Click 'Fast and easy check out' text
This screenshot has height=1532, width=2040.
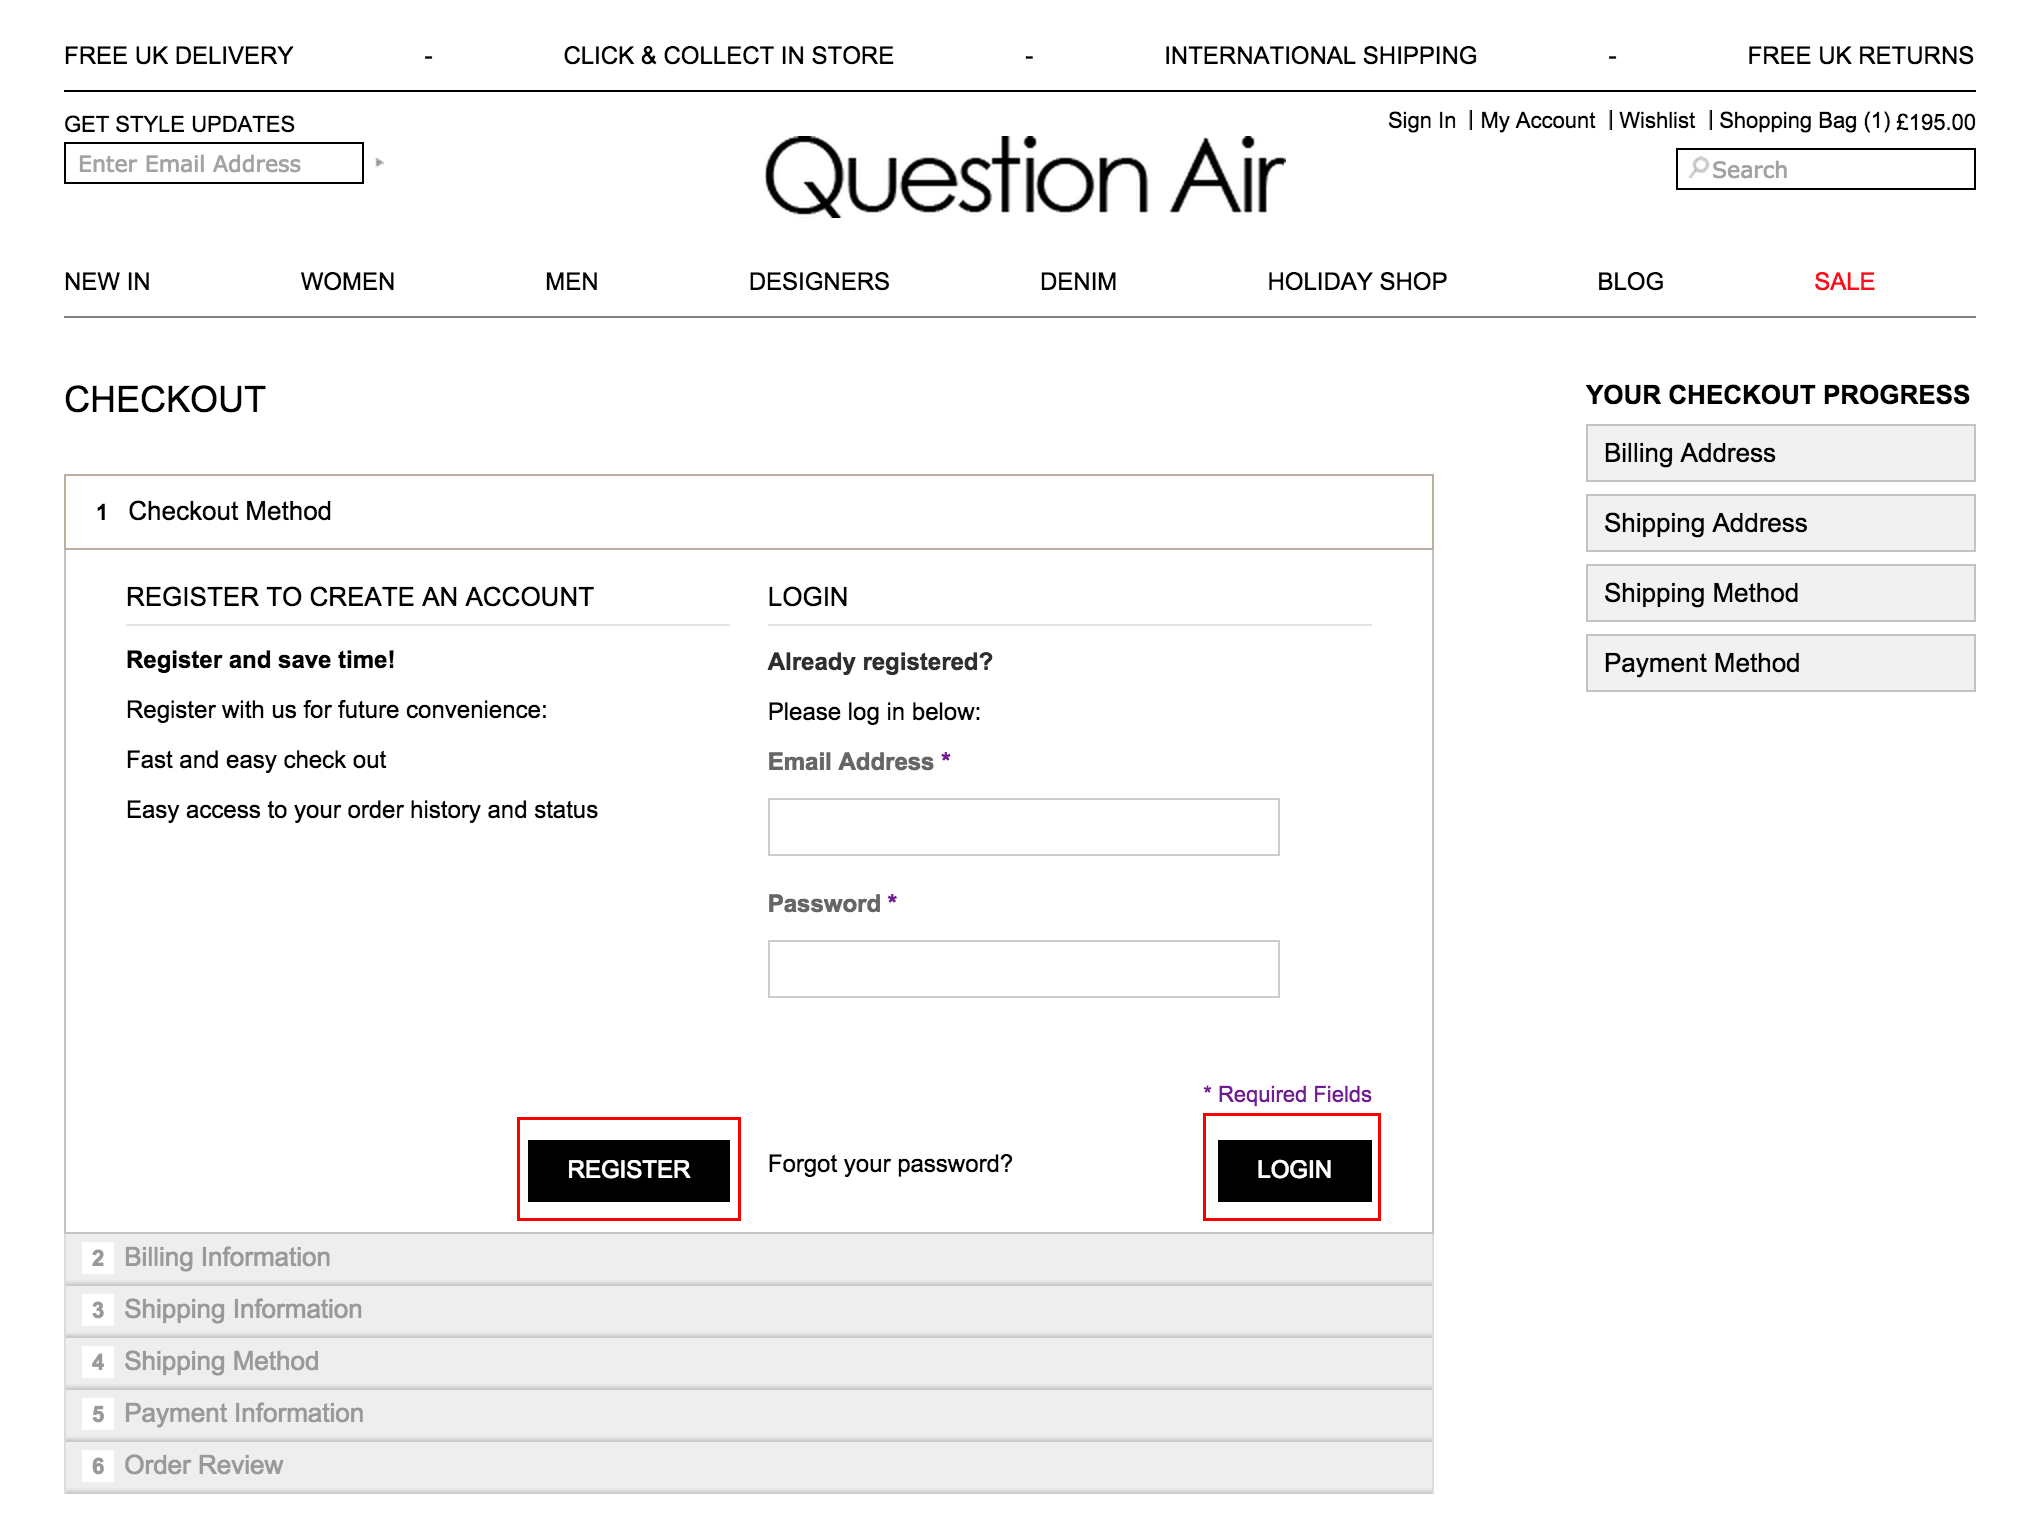256,760
